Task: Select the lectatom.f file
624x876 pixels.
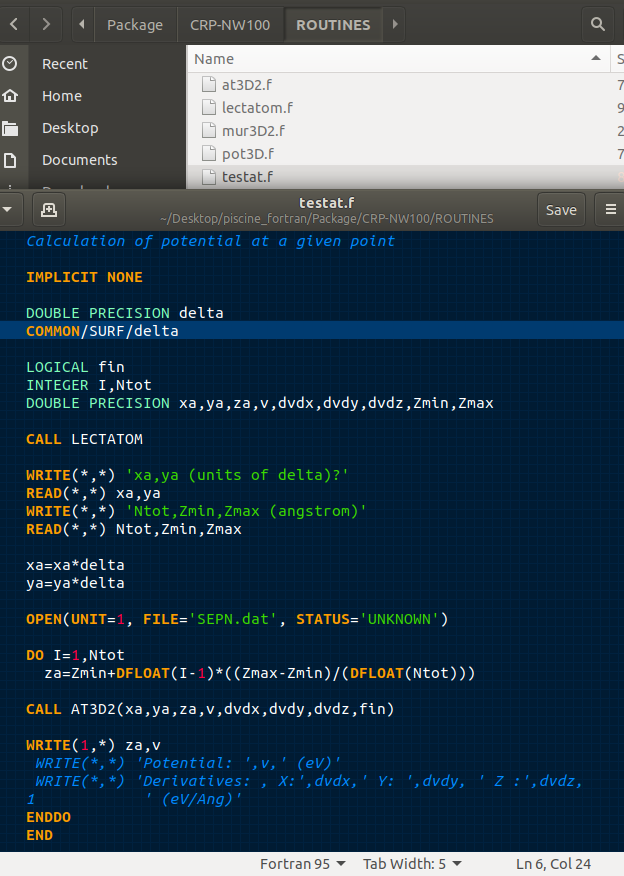Action: tap(257, 108)
